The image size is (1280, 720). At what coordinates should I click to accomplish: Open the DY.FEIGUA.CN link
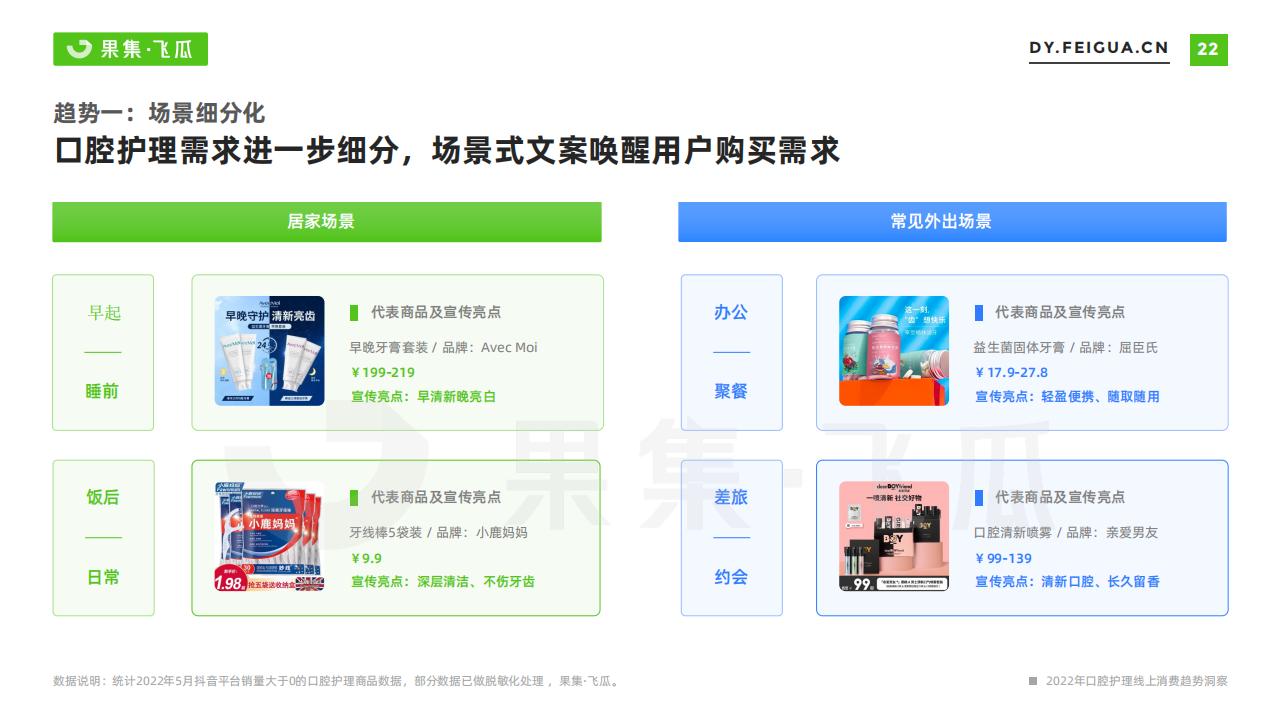tap(1099, 48)
